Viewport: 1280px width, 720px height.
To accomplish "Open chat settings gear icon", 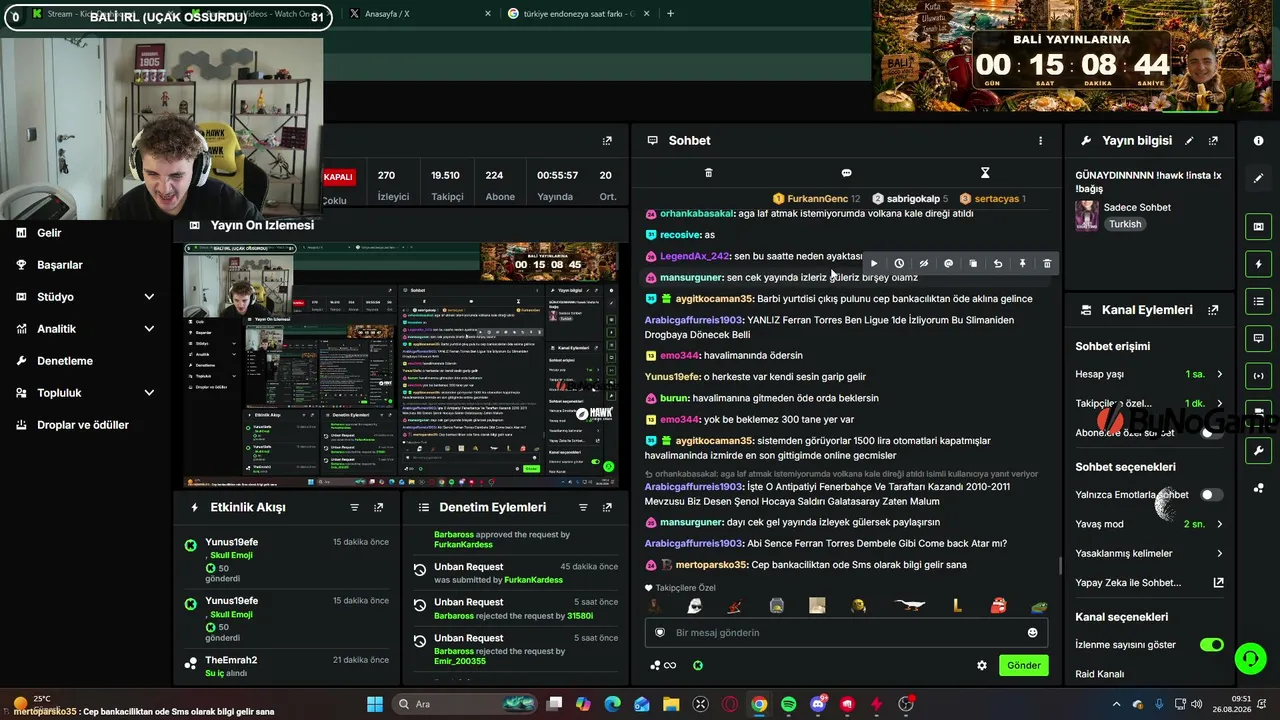I will click(x=982, y=665).
